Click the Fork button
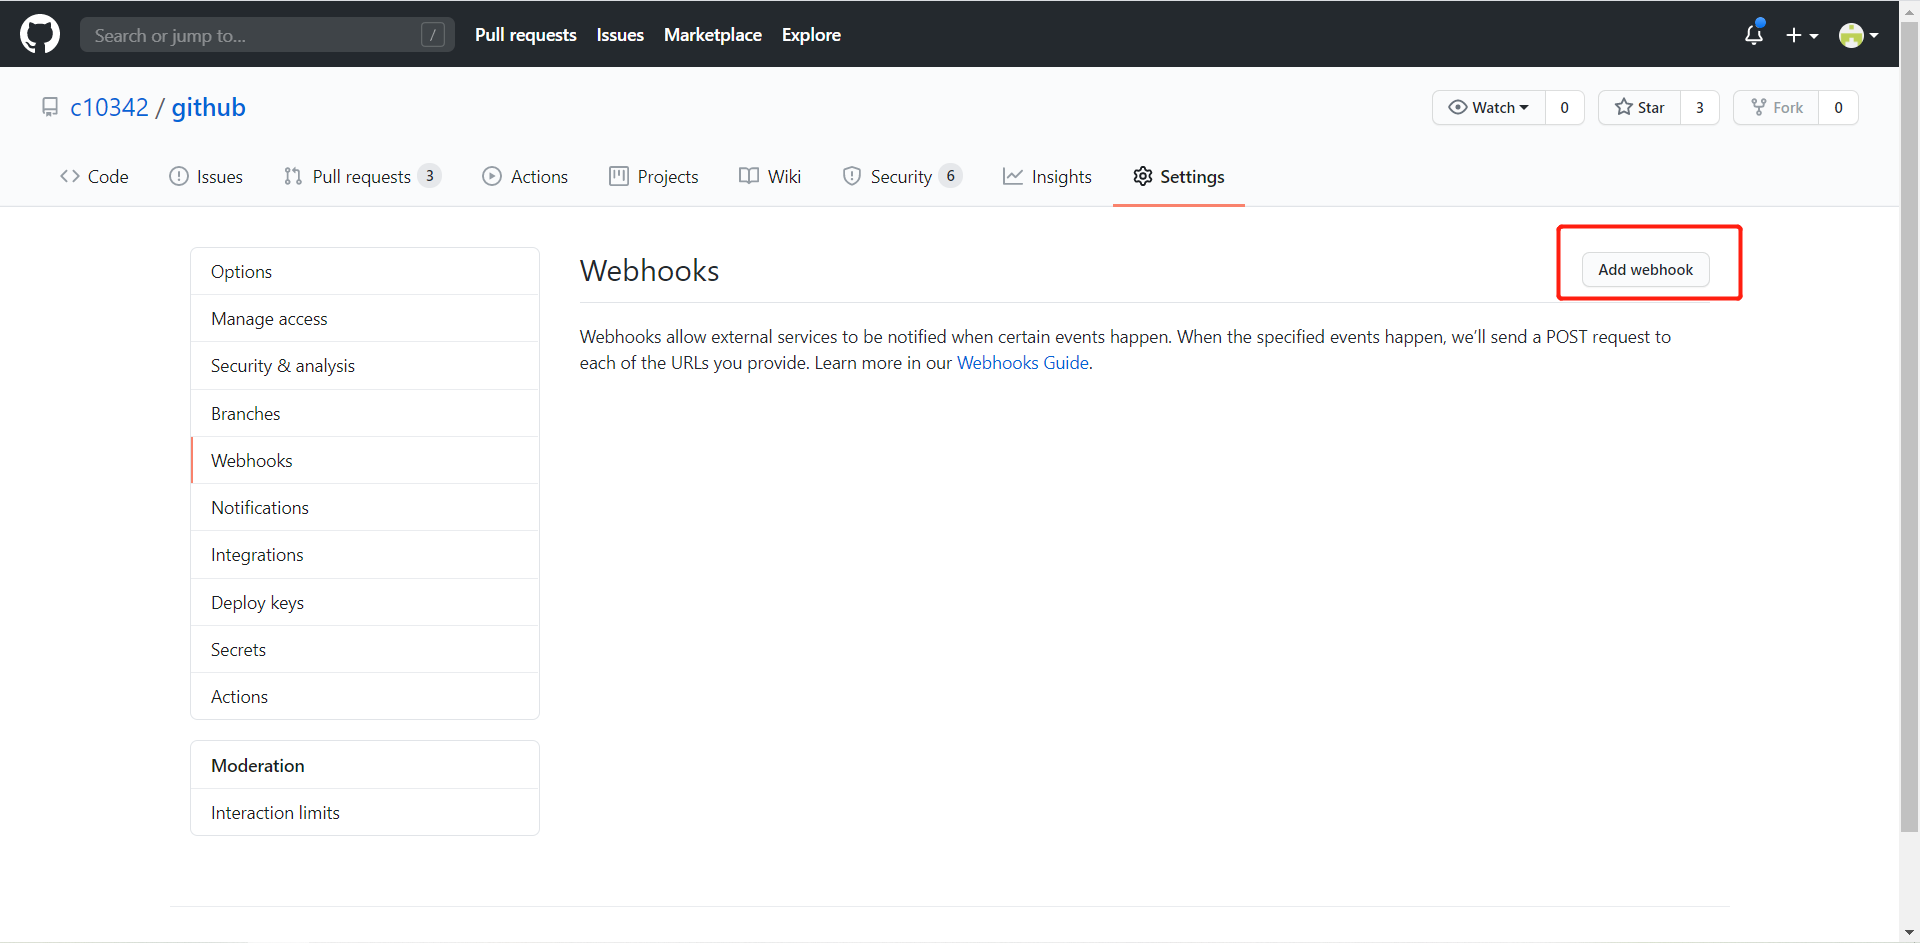Viewport: 1920px width, 943px height. pos(1776,107)
